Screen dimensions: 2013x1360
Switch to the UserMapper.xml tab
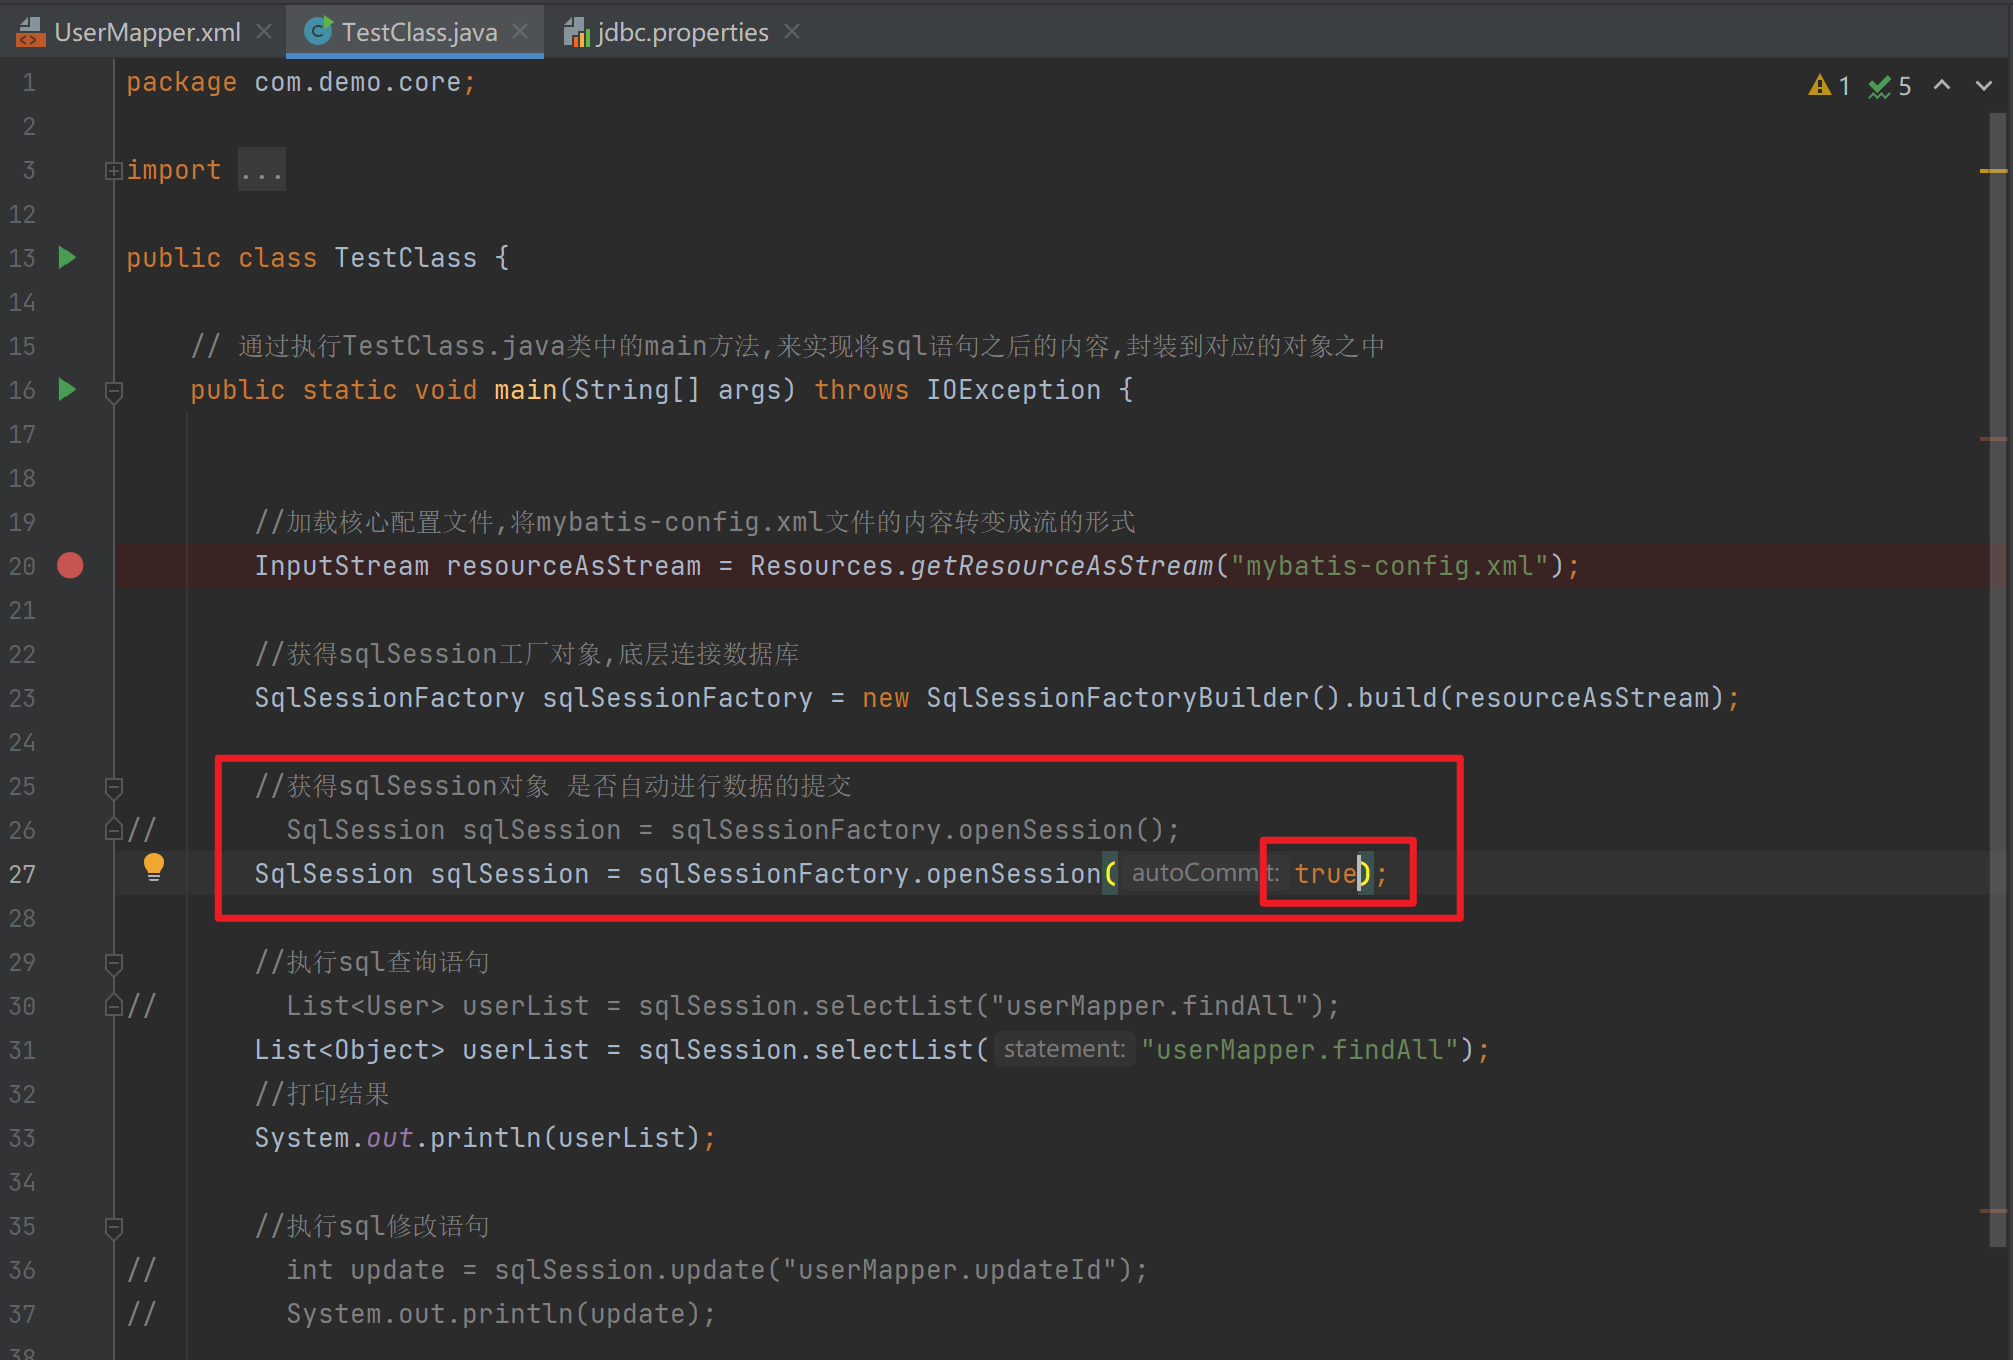(147, 32)
